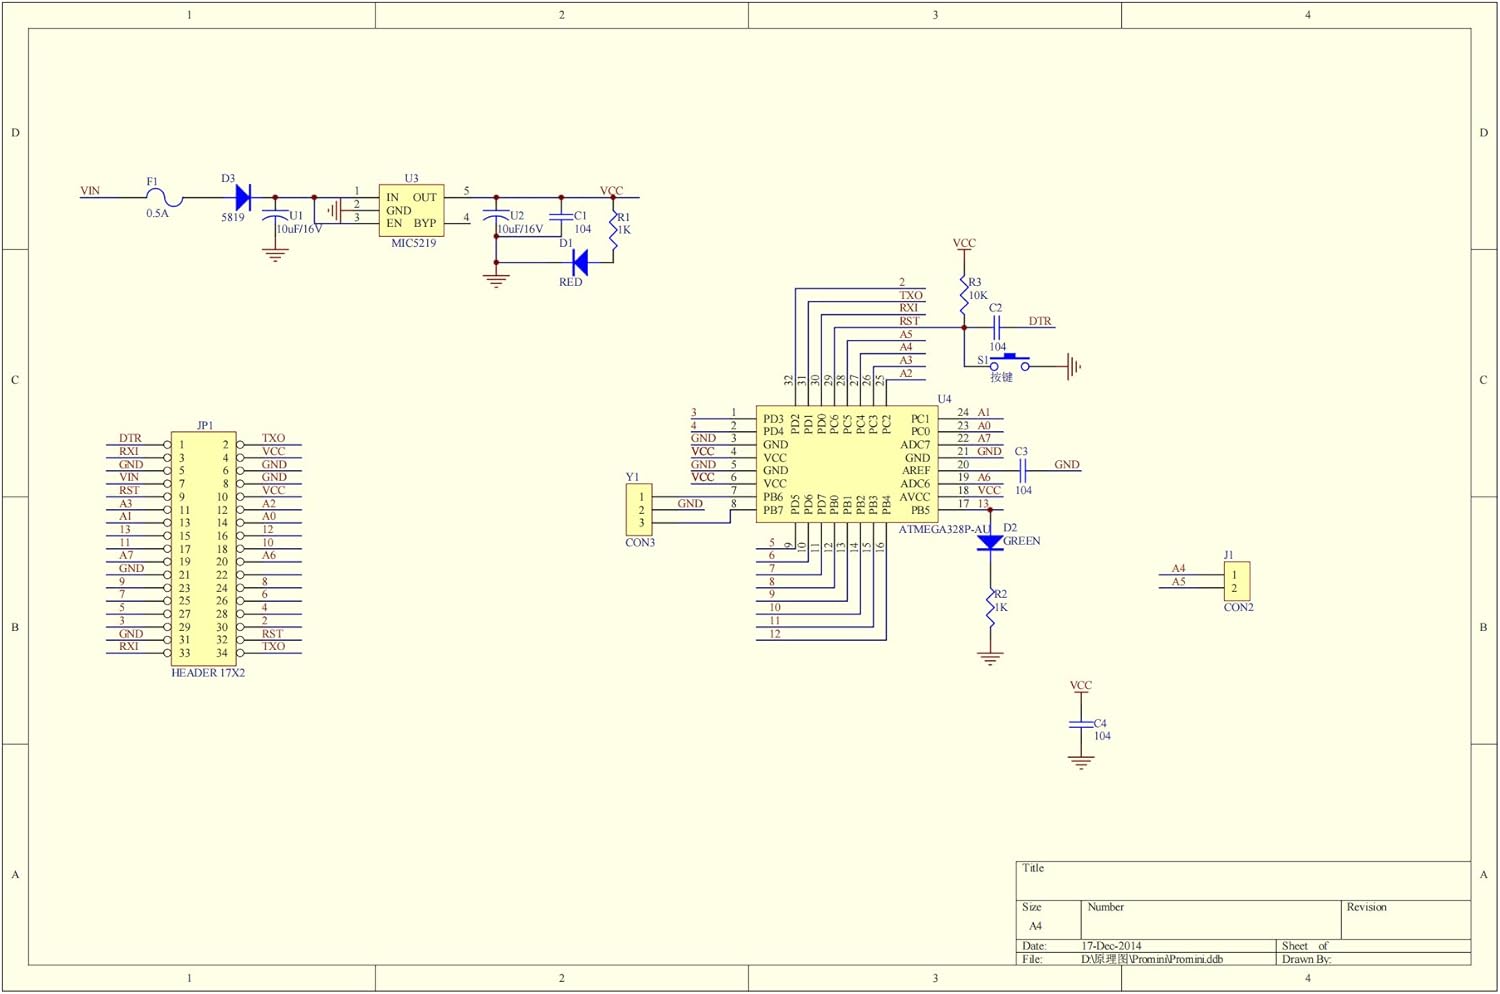Click the R2 1K resistor symbol
Viewport: 1500px width, 994px height.
coord(990,608)
